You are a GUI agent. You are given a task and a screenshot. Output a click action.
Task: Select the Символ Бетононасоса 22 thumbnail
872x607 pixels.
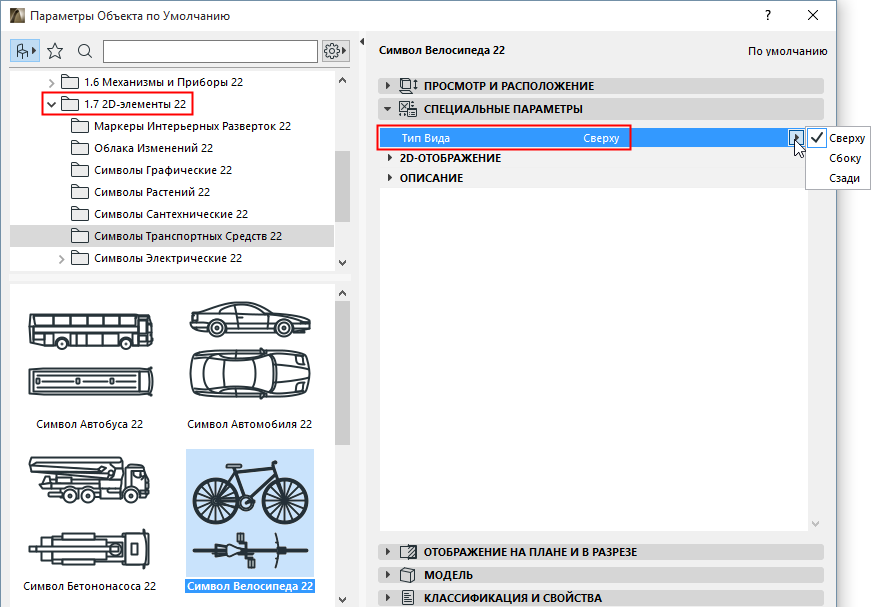pos(90,521)
